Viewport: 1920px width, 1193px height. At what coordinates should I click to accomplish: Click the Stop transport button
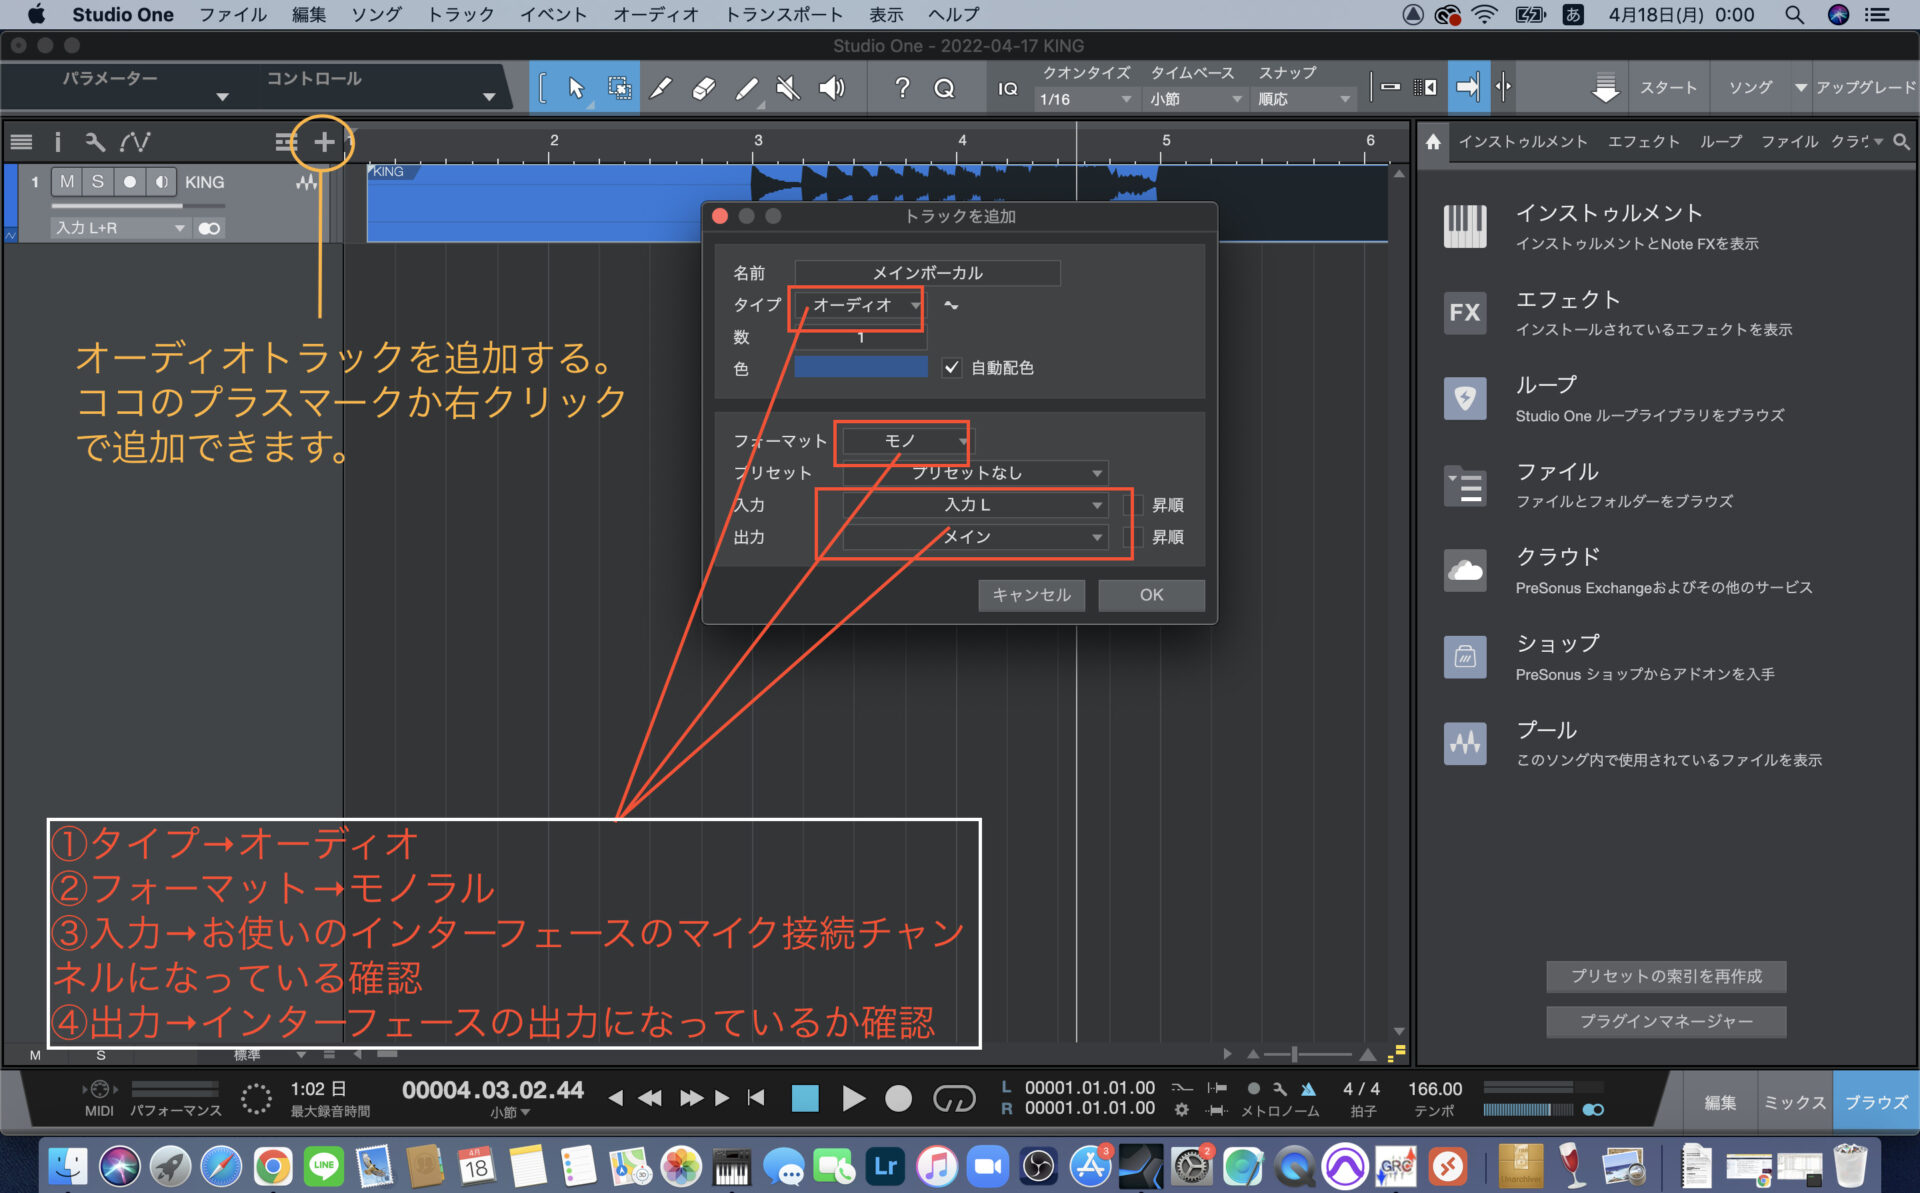[x=804, y=1098]
